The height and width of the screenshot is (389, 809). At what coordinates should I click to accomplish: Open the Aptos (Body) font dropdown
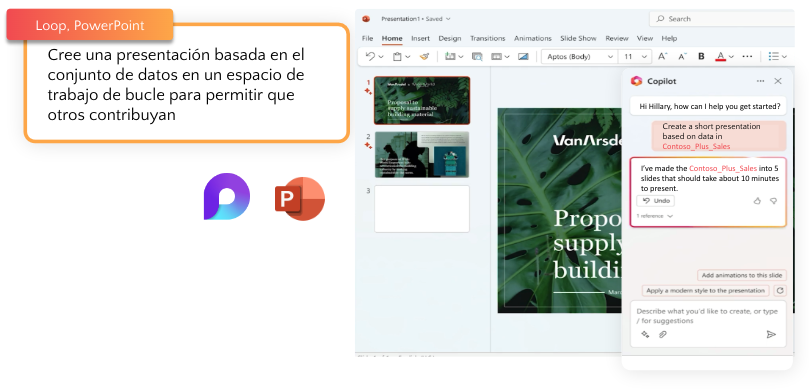point(579,56)
